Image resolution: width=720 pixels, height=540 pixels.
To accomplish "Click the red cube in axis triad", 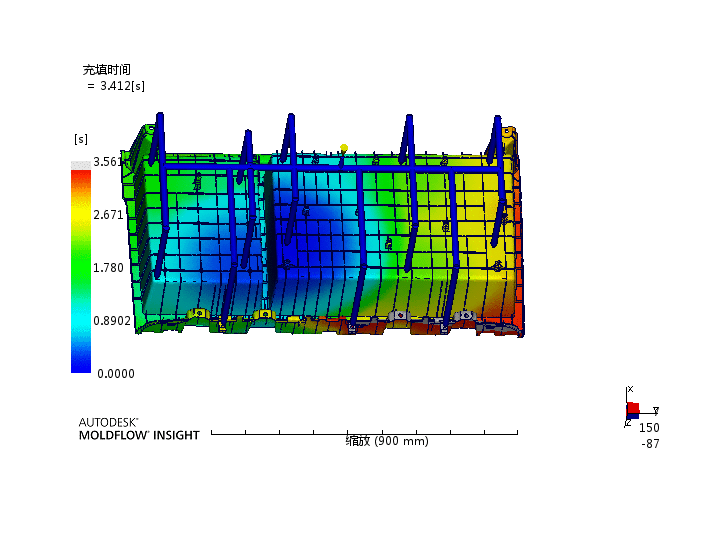I will 632,408.
